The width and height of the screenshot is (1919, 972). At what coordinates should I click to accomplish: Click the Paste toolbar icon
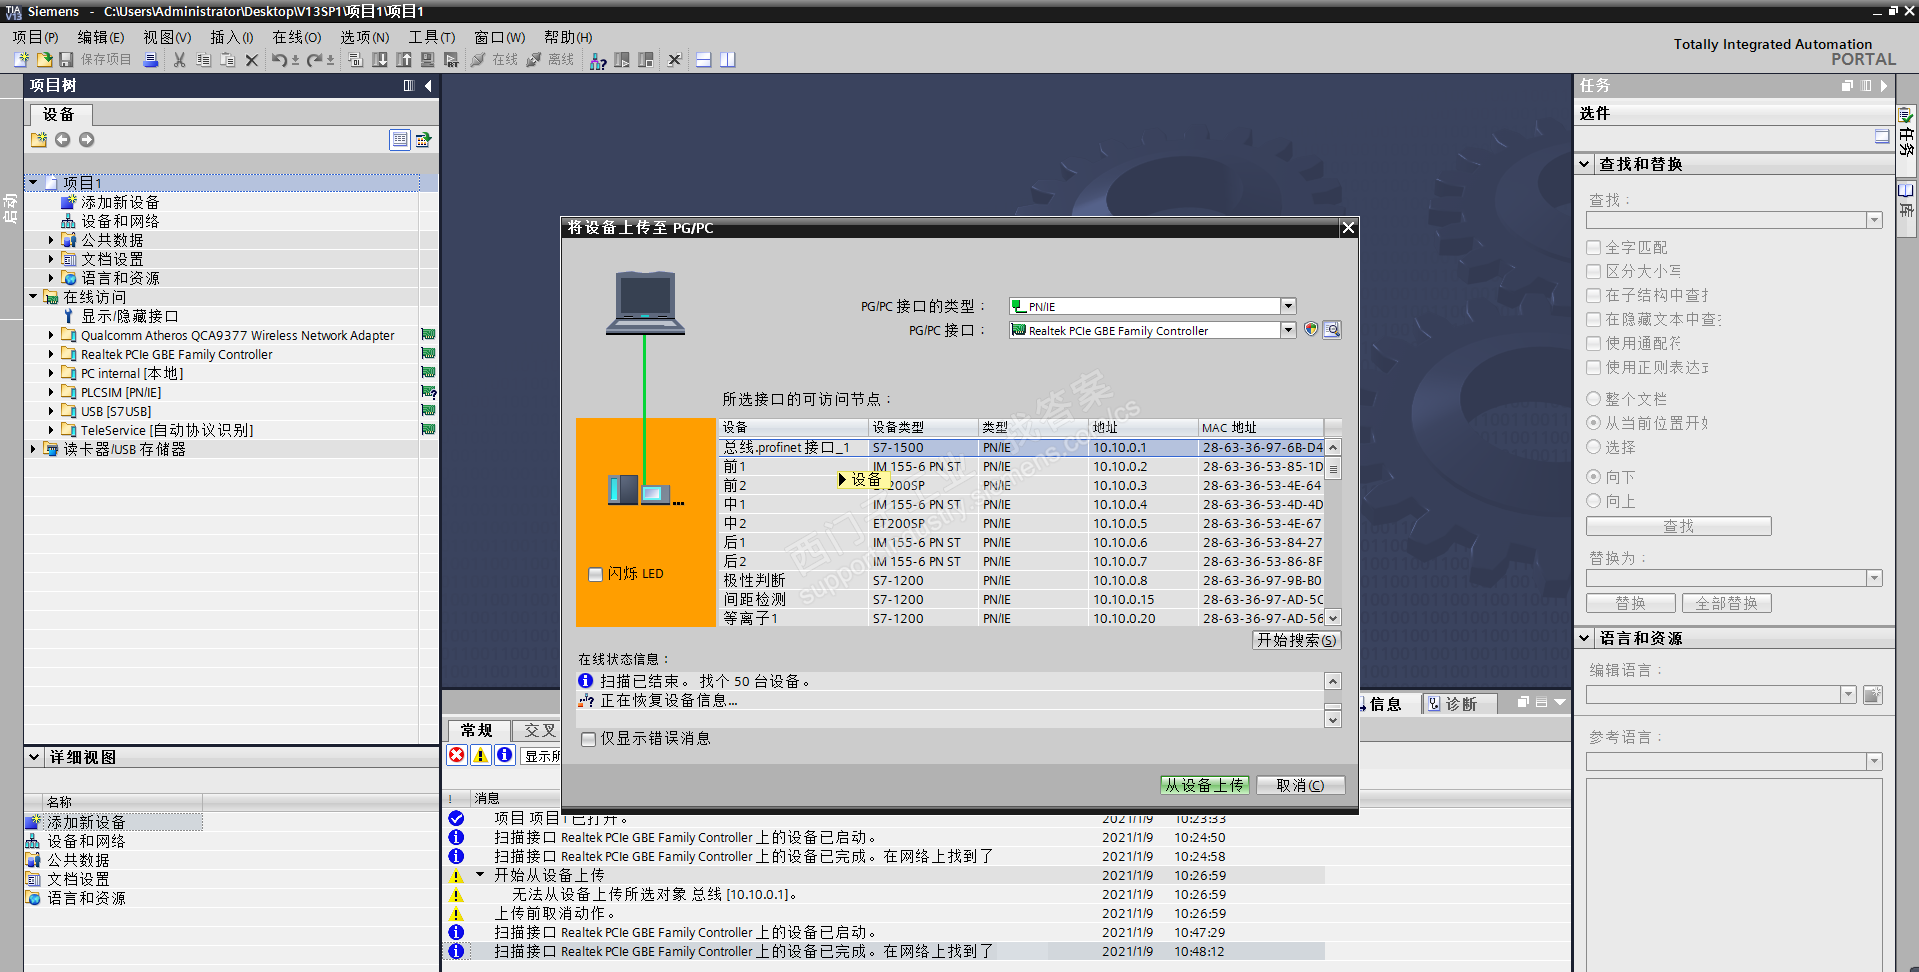click(x=227, y=60)
